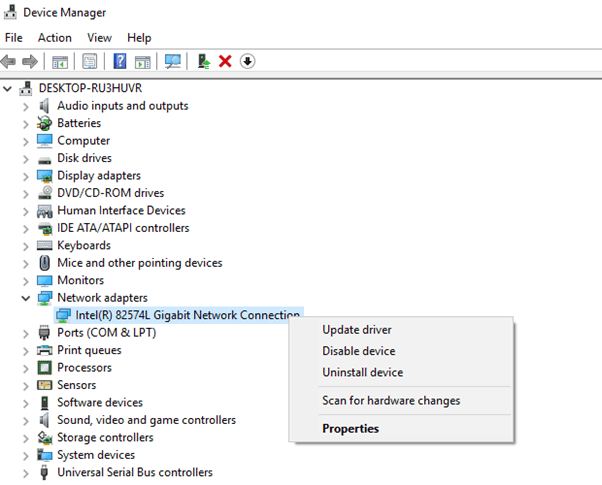Image resolution: width=602 pixels, height=485 pixels.
Task: Click the Properties sheet toolbar icon
Action: [90, 62]
